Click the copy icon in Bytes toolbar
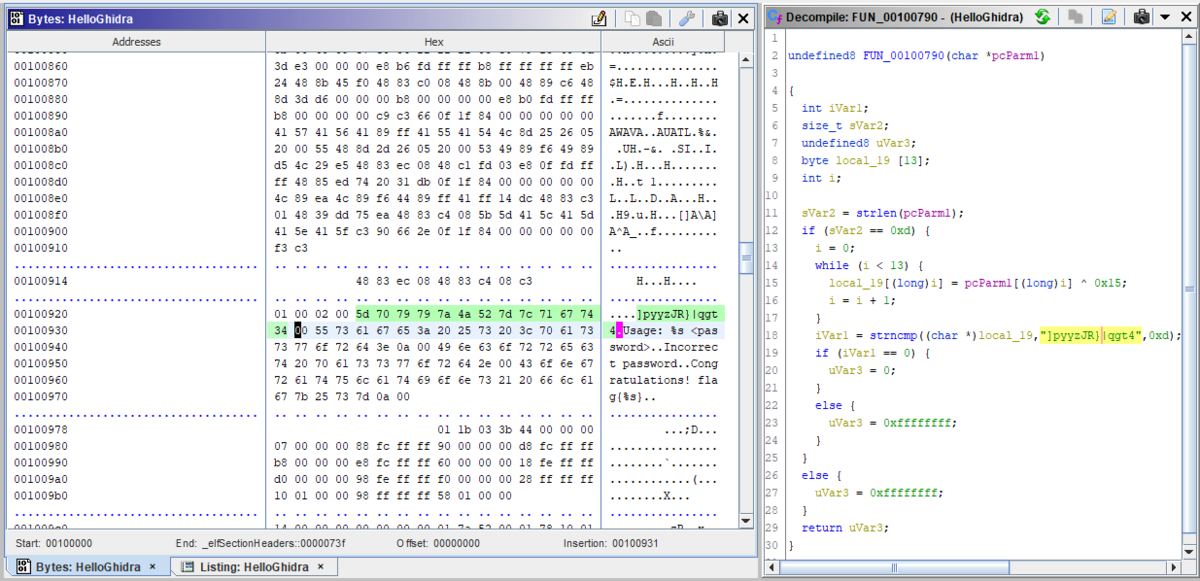The image size is (1200, 581). [632, 18]
